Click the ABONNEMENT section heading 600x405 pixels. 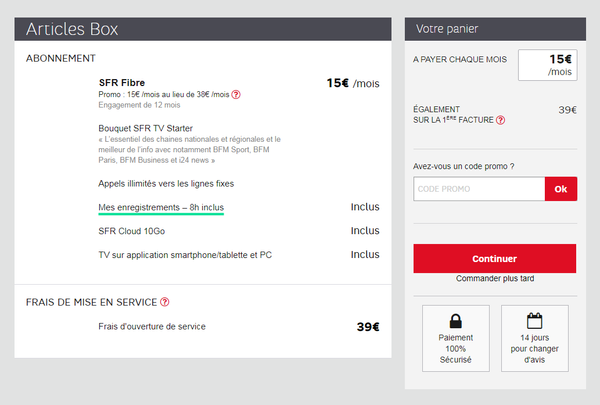click(61, 59)
